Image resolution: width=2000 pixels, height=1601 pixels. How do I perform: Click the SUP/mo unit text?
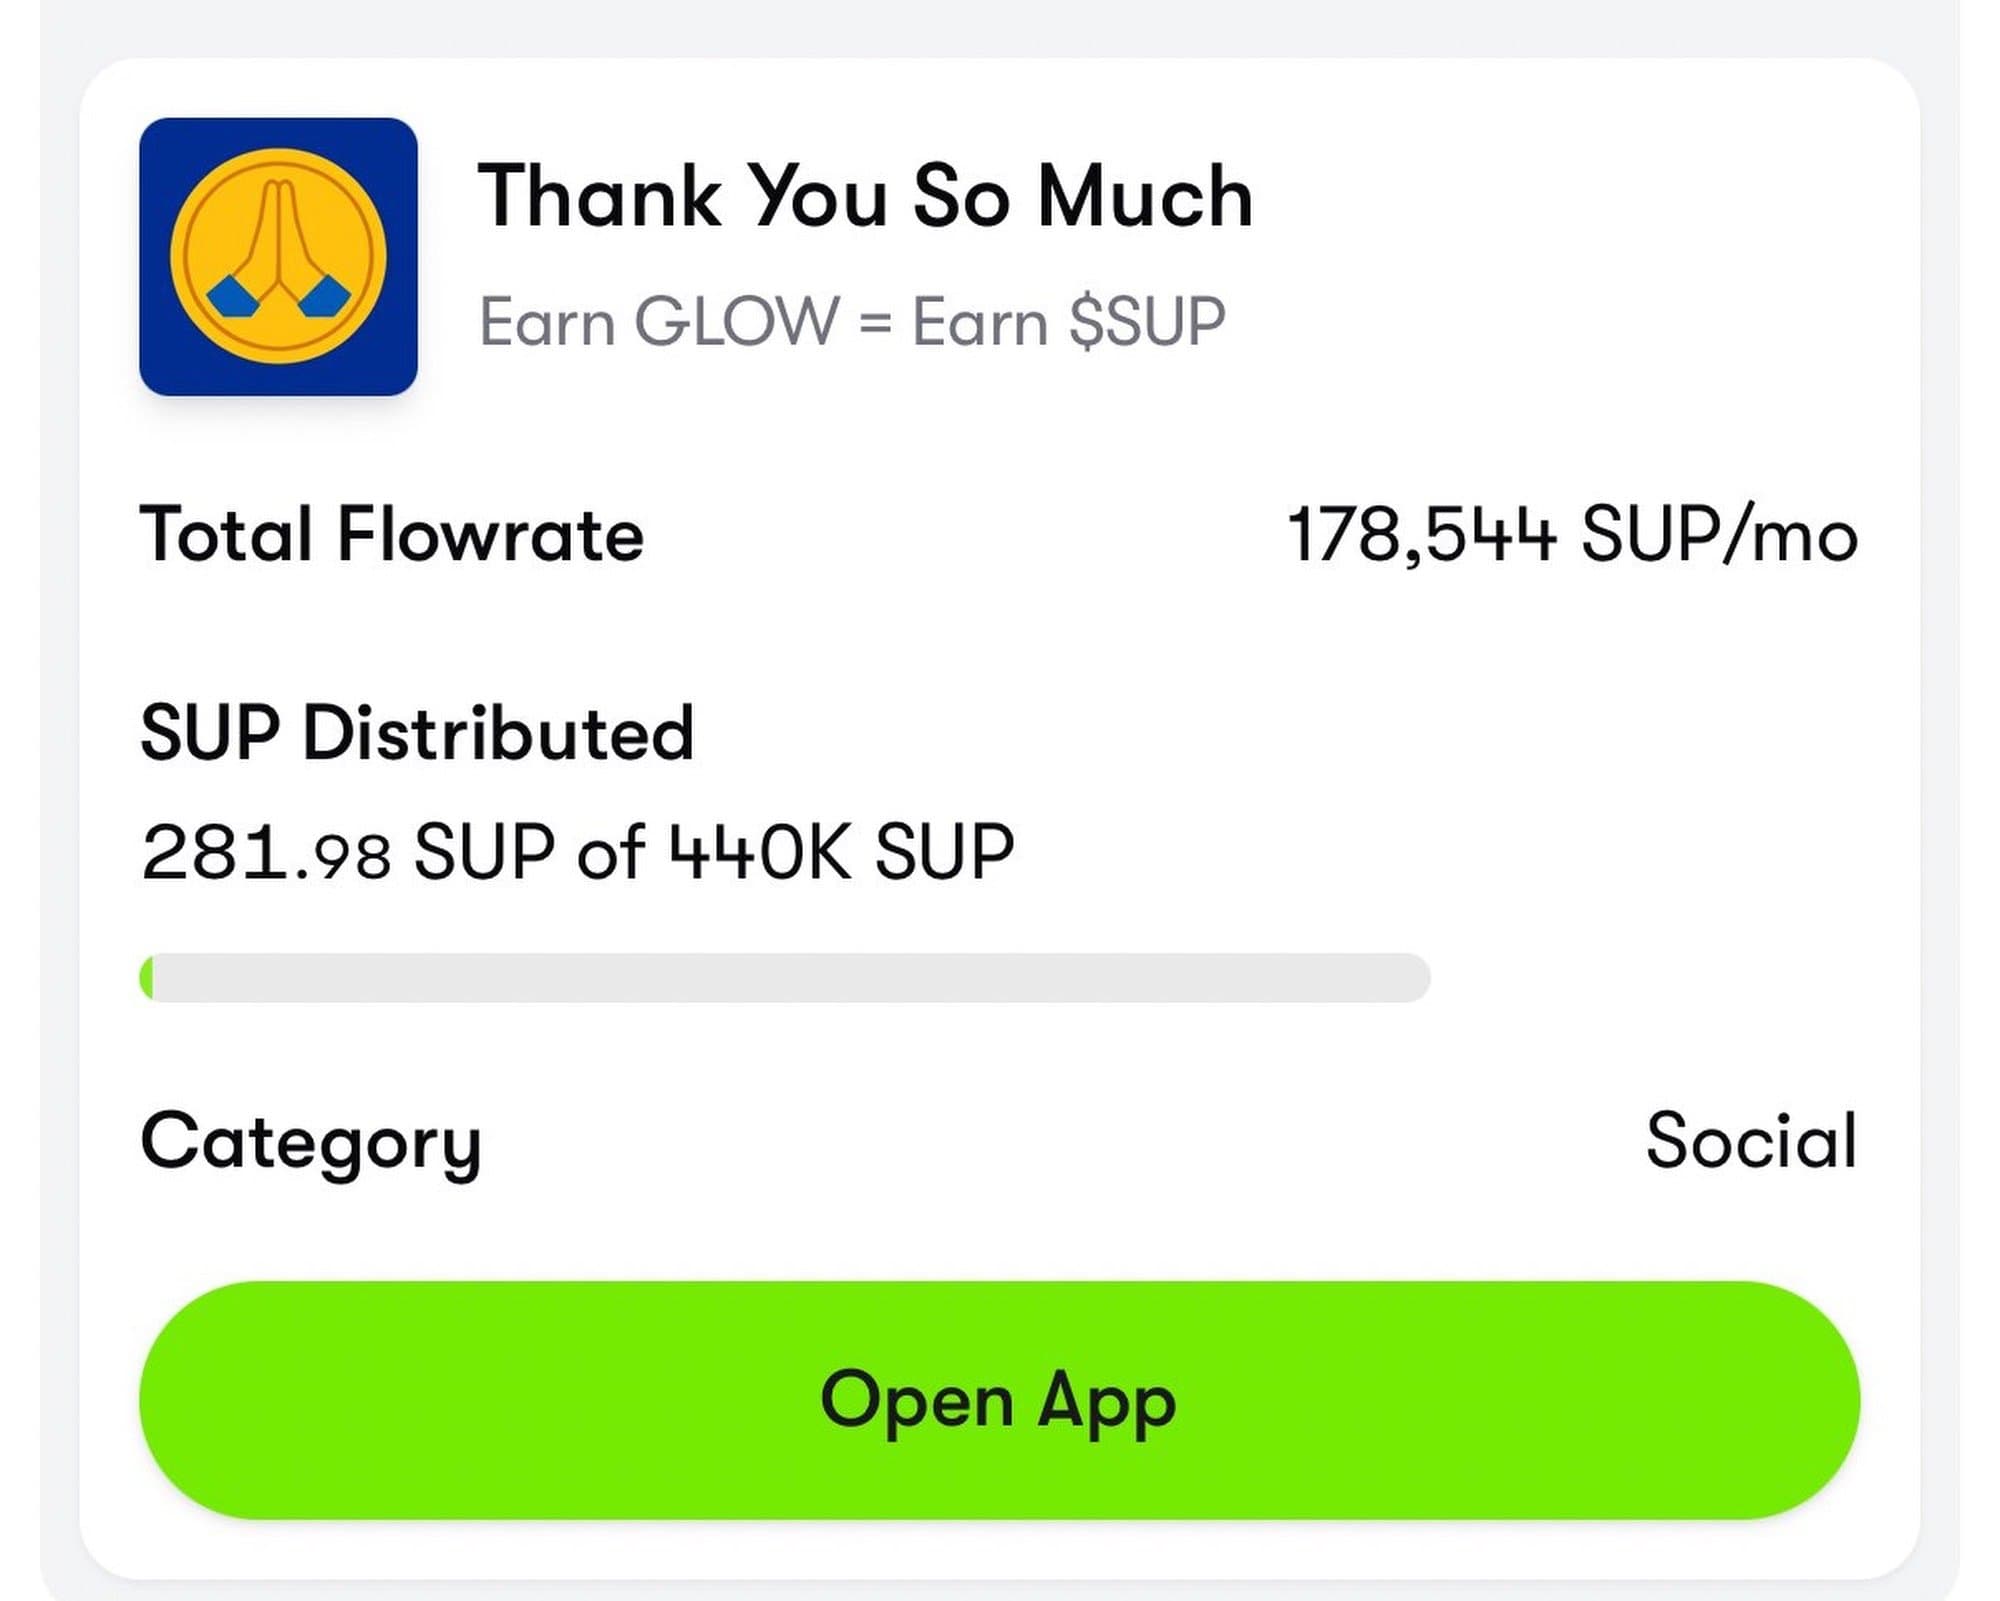[x=1719, y=534]
